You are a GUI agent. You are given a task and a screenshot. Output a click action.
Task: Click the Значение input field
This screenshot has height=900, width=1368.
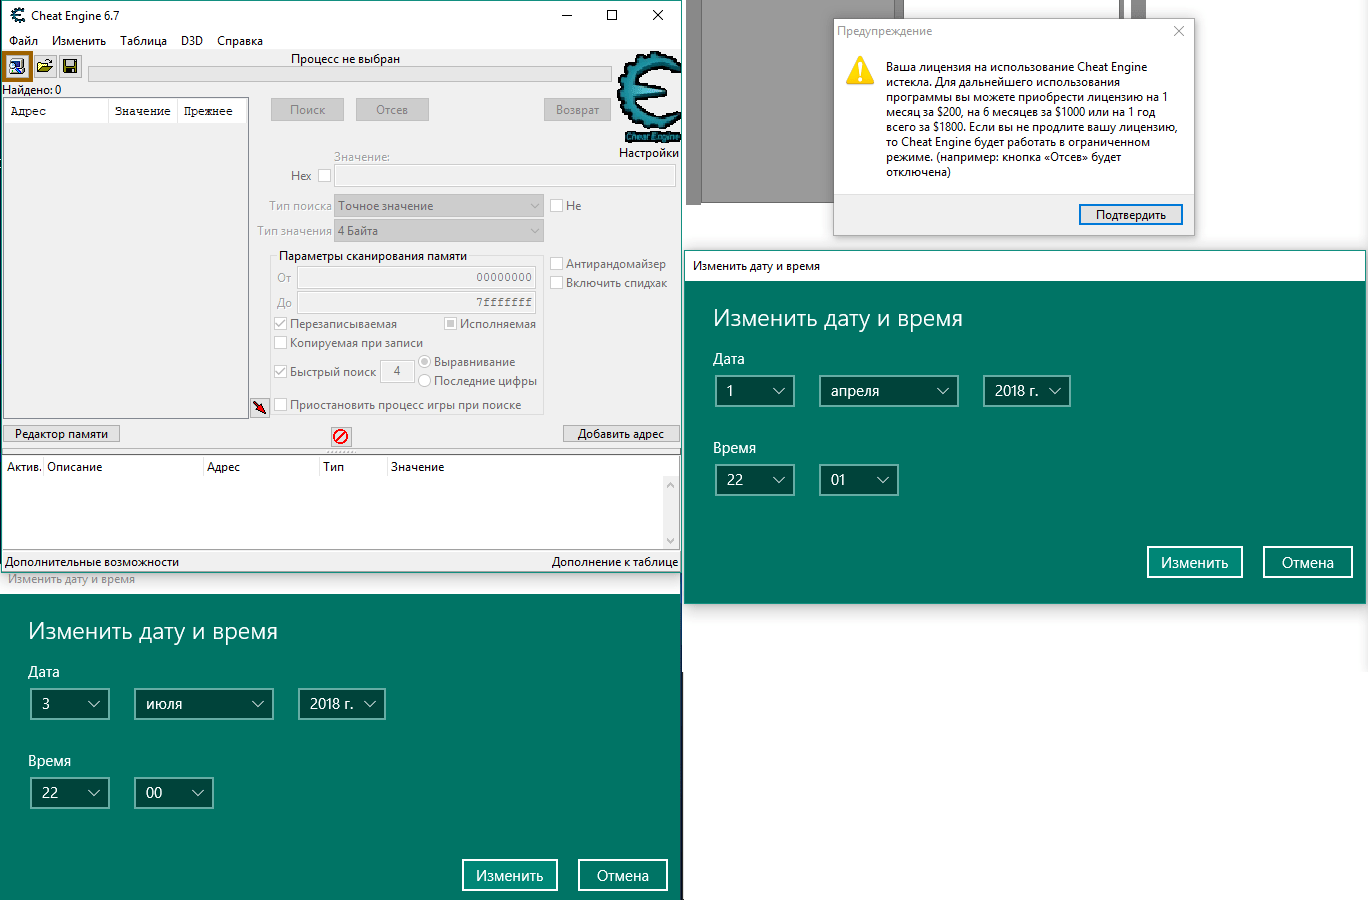(x=505, y=176)
